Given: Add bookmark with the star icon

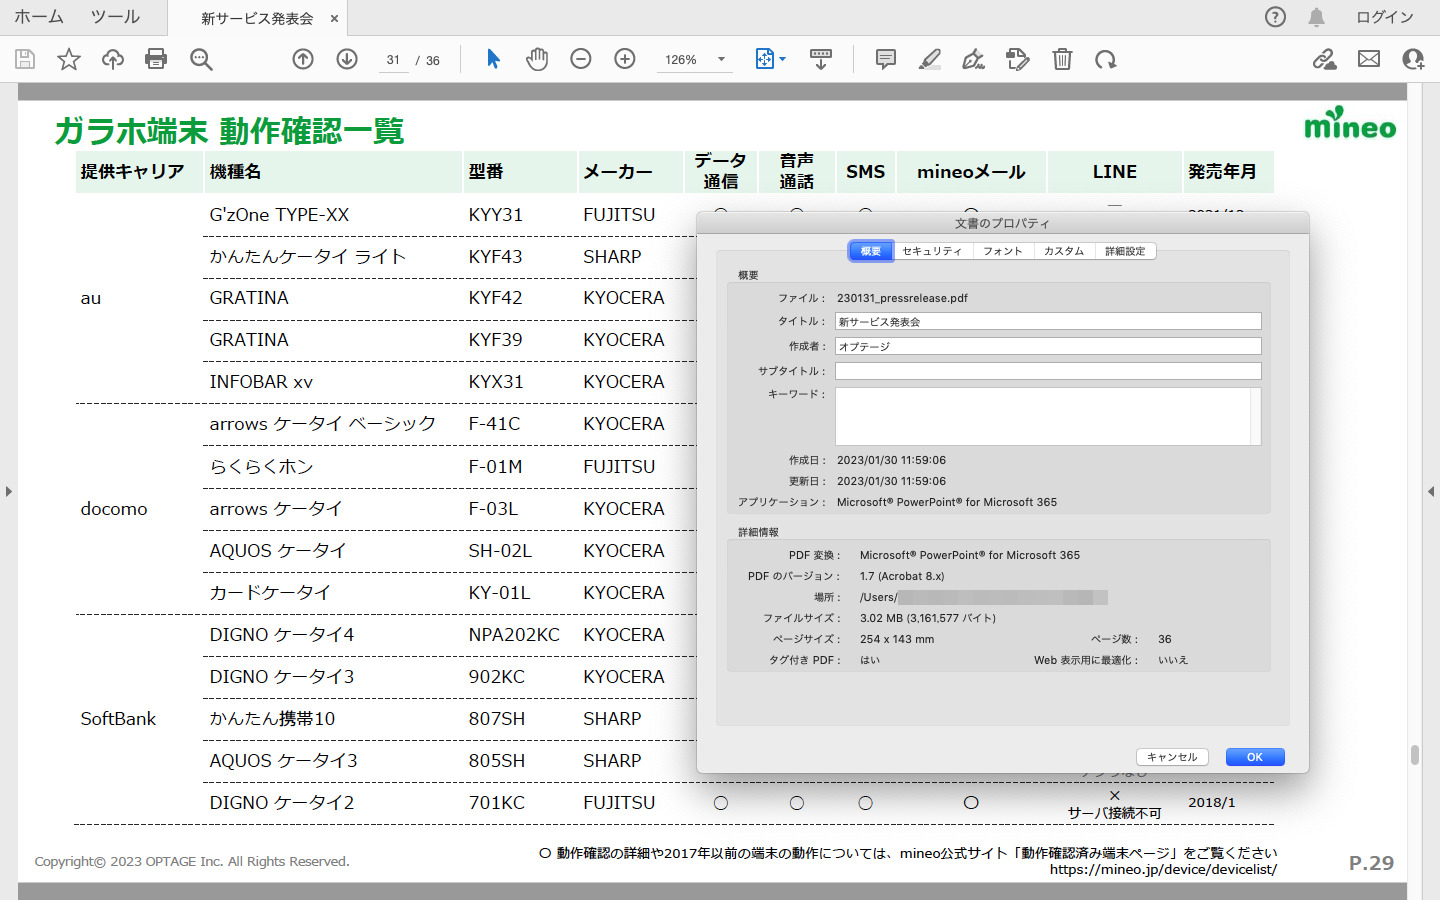Looking at the screenshot, I should pos(69,59).
